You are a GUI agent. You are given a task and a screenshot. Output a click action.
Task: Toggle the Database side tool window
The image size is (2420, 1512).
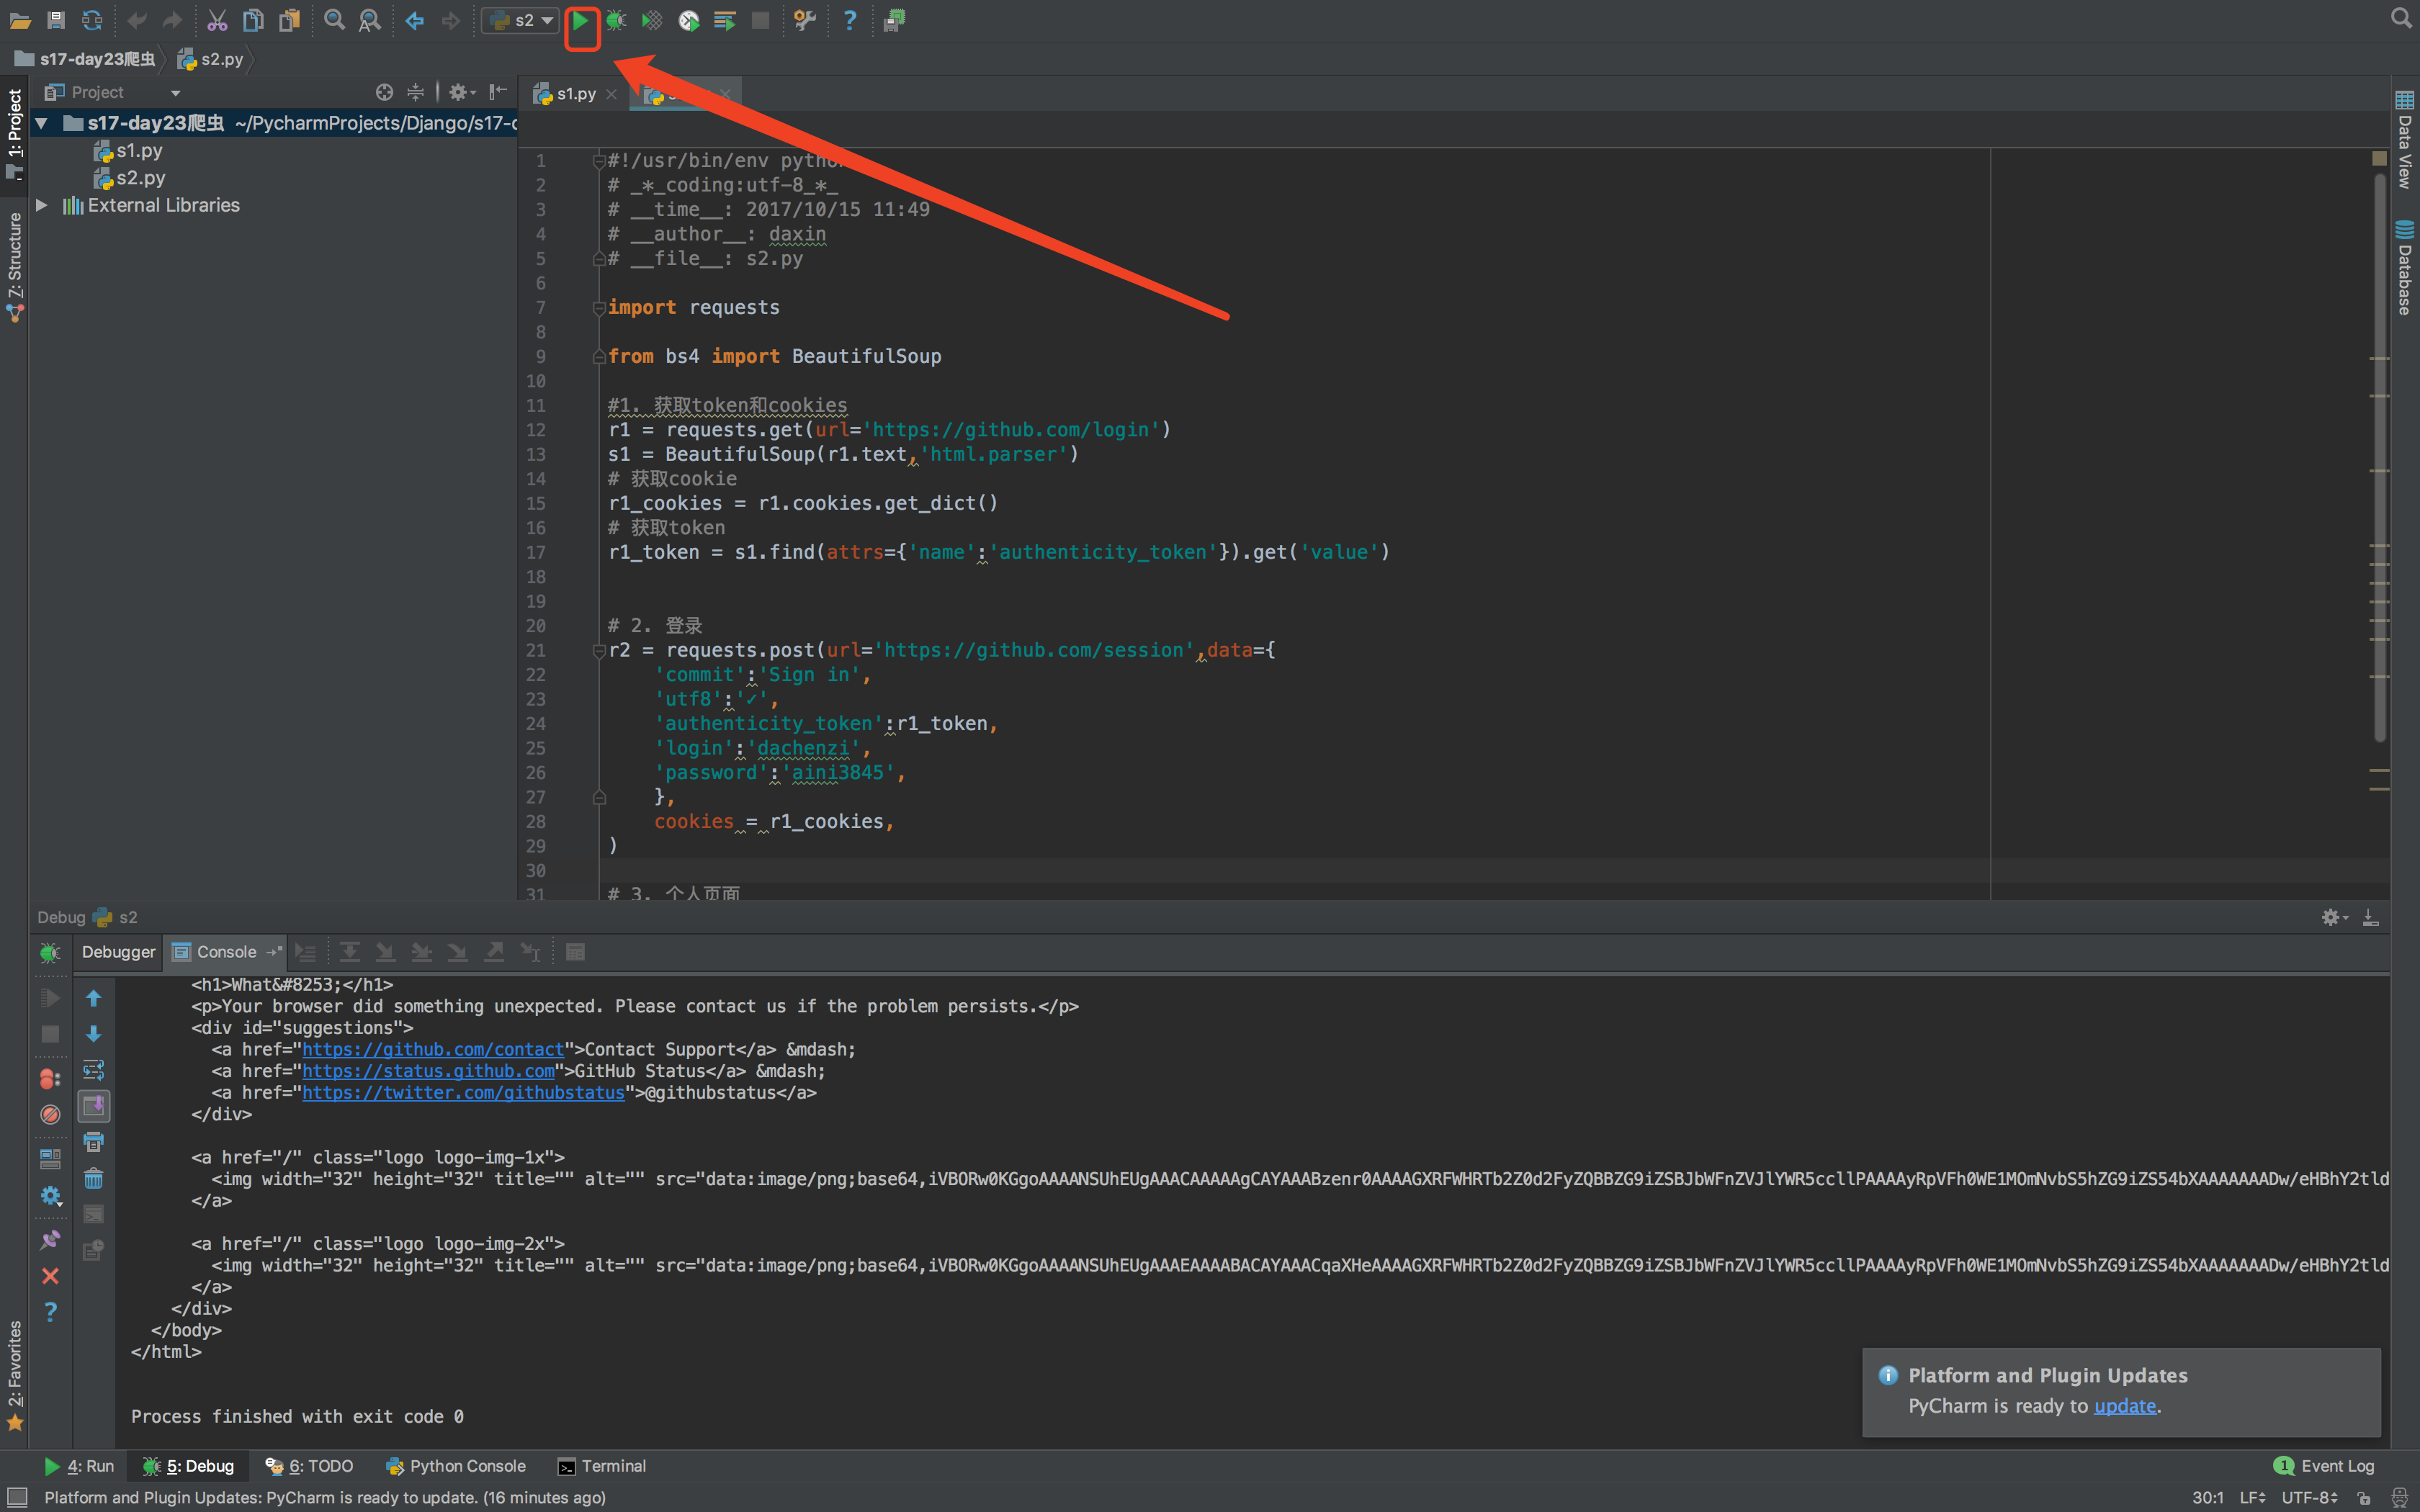pos(2404,268)
